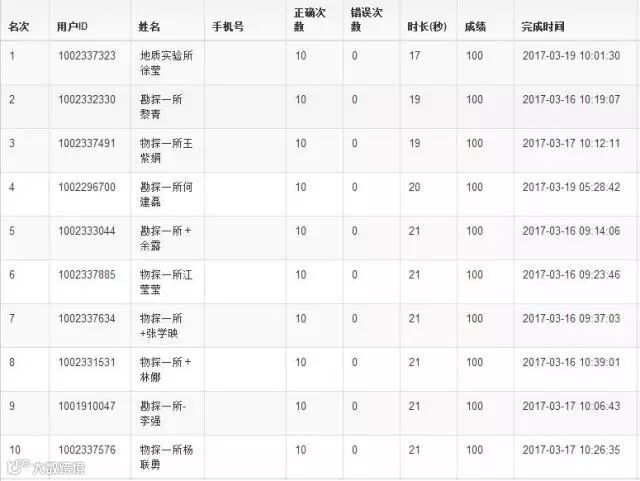Click the 成绩 column header
This screenshot has width=640, height=481.
476,27
